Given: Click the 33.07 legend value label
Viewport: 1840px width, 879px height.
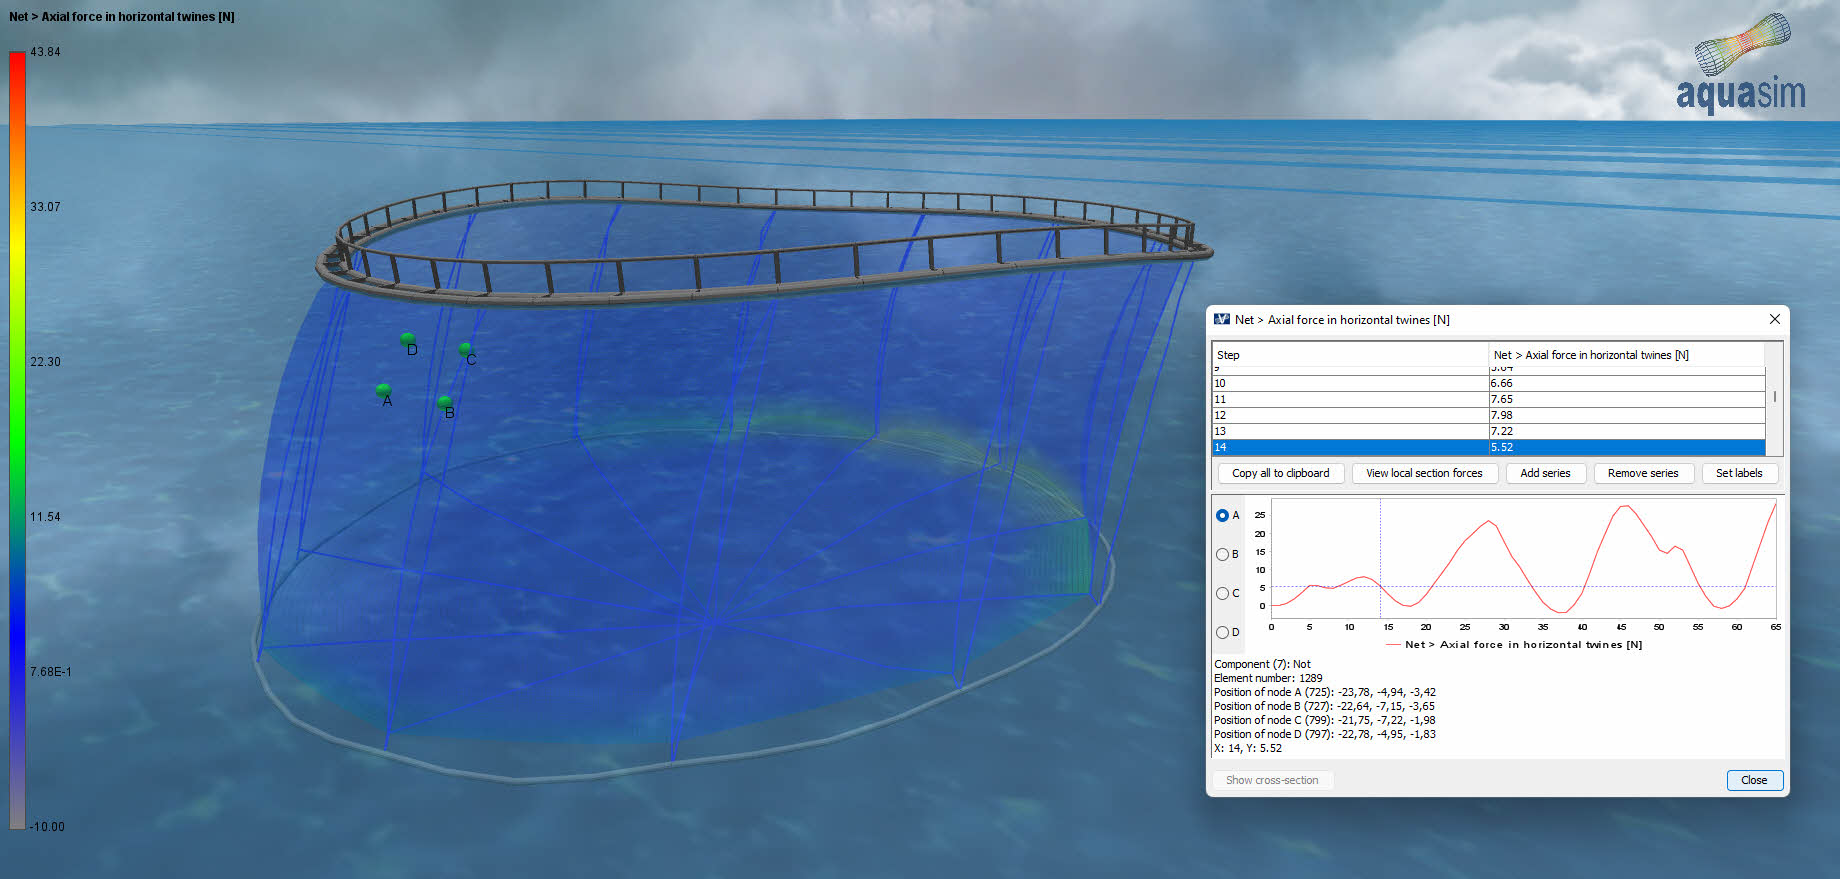Looking at the screenshot, I should pyautogui.click(x=45, y=207).
